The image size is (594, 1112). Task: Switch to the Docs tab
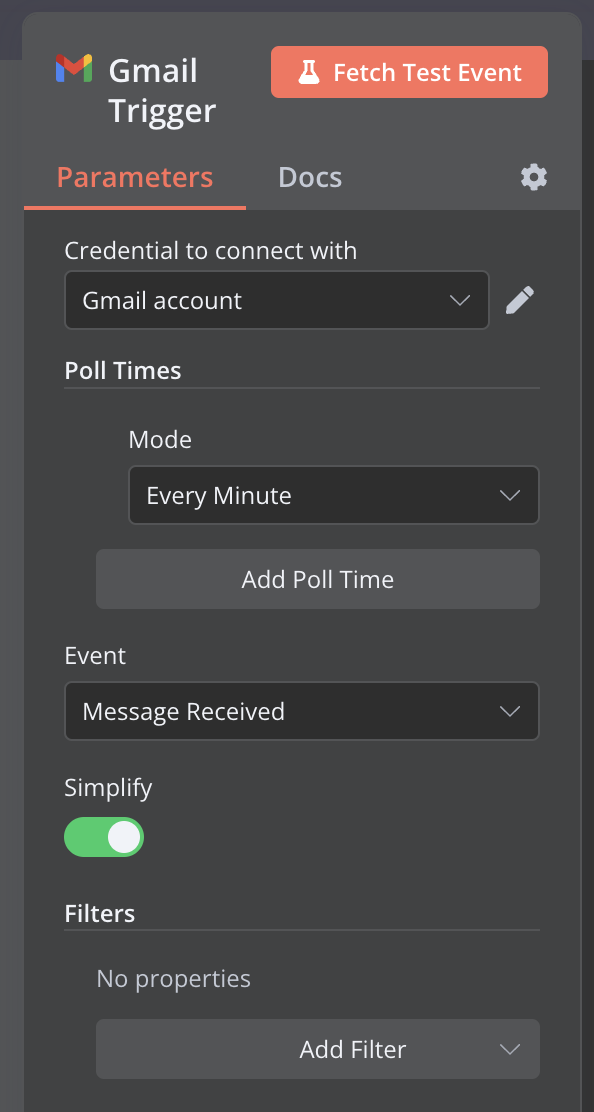[310, 177]
